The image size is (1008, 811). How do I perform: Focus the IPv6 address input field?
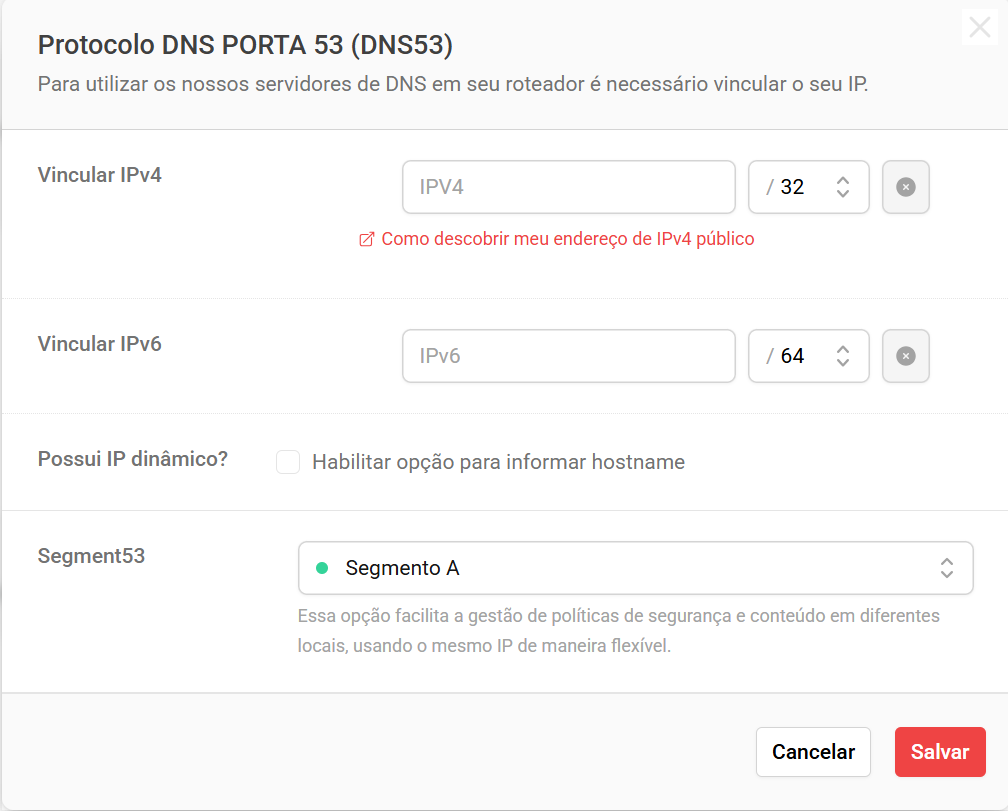click(x=568, y=356)
